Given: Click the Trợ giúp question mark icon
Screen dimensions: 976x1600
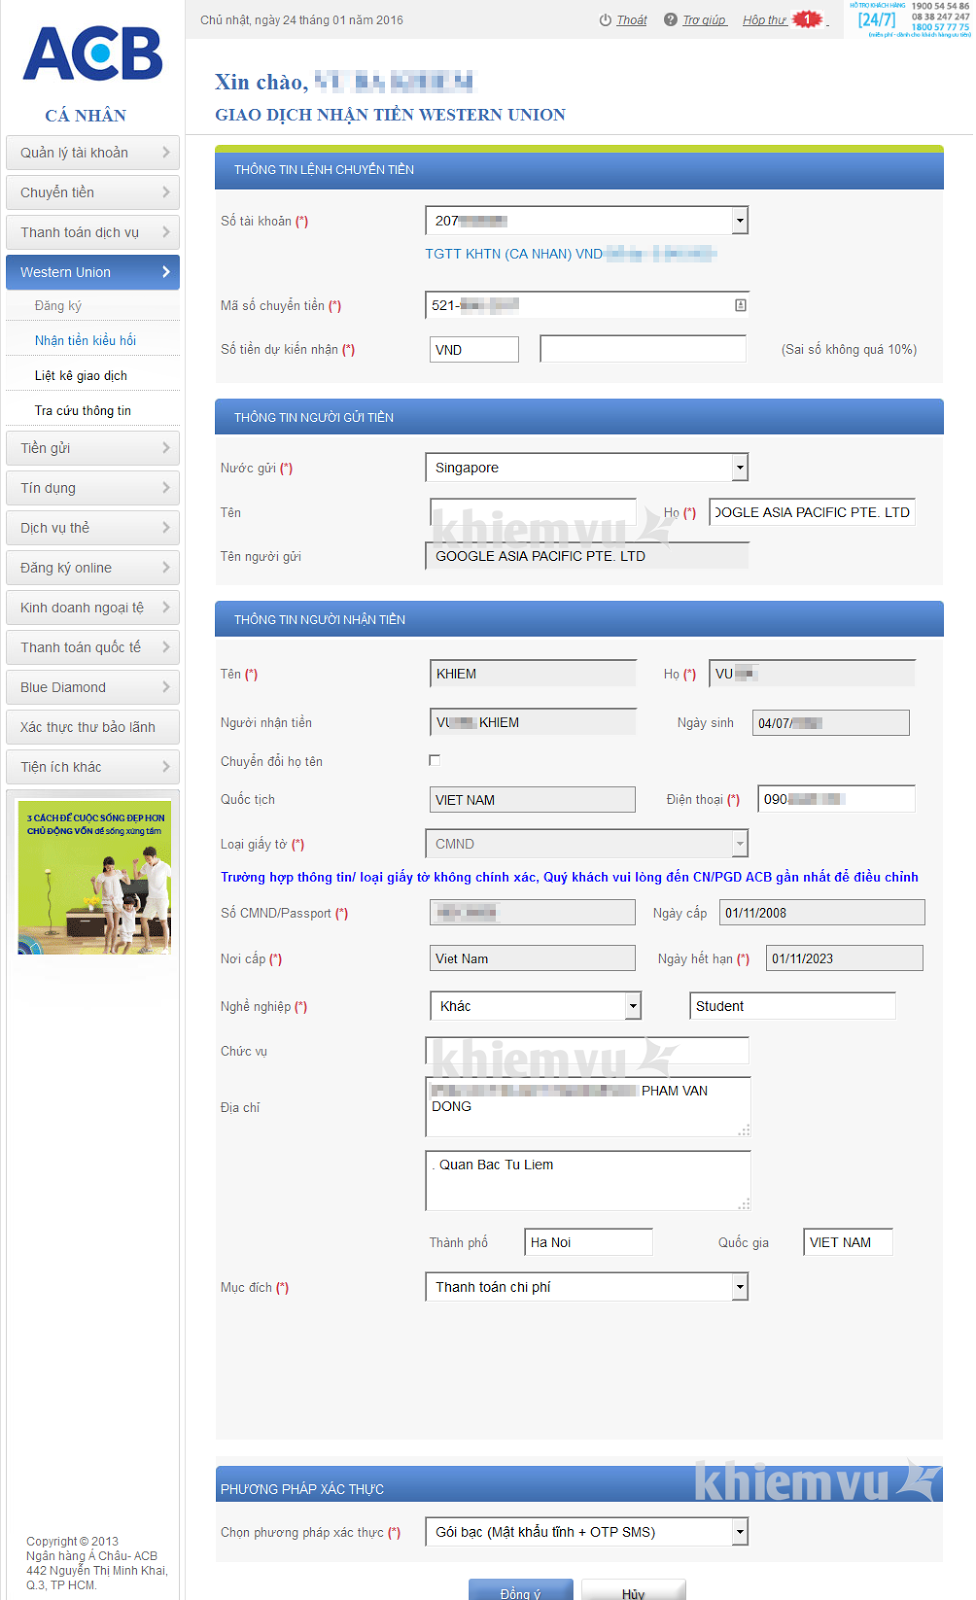Looking at the screenshot, I should click(x=671, y=20).
